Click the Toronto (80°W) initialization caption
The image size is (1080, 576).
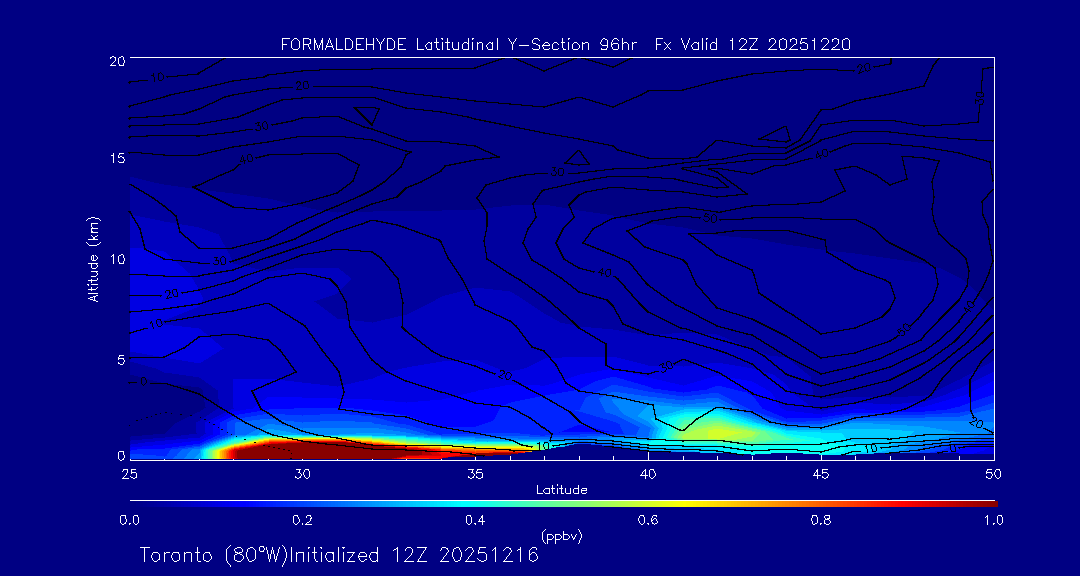tap(339, 555)
